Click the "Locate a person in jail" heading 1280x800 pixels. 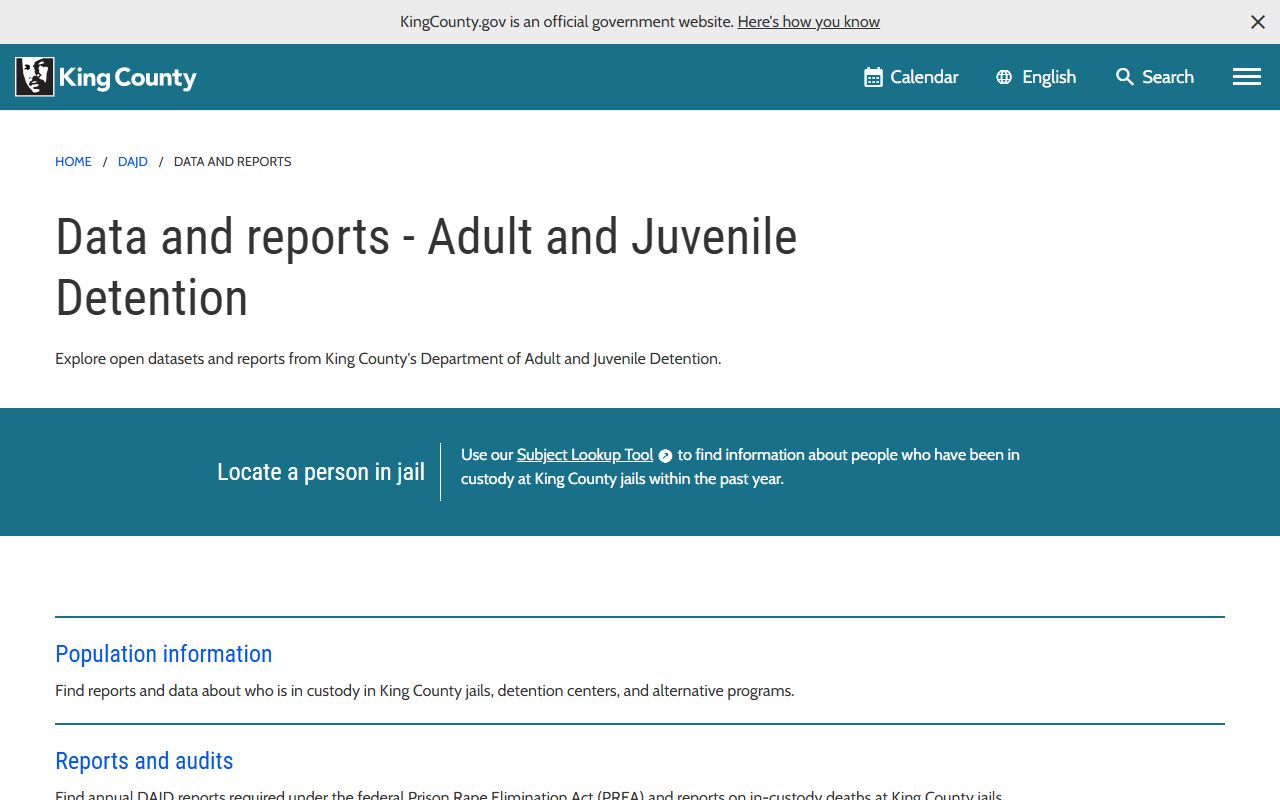coord(321,472)
